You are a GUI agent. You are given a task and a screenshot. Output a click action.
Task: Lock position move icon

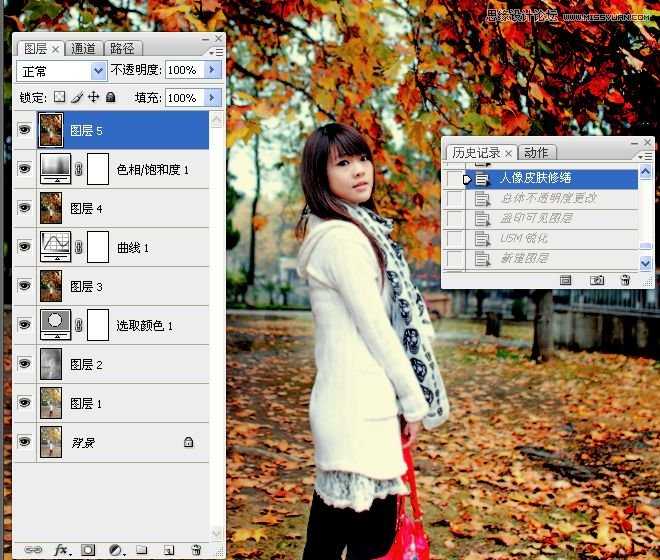click(x=93, y=97)
